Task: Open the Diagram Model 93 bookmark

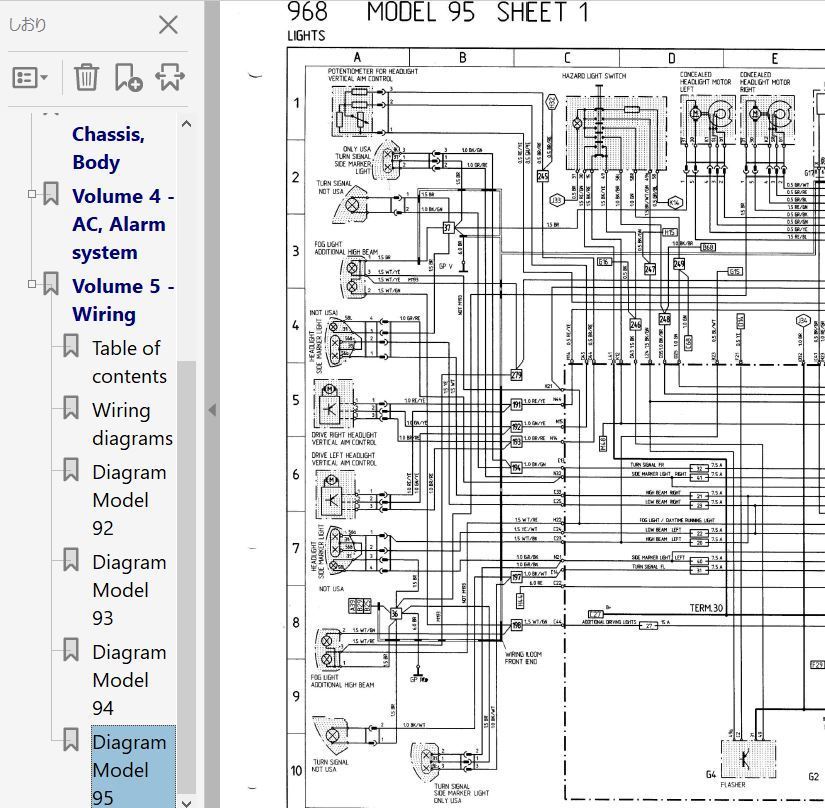Action: 129,590
